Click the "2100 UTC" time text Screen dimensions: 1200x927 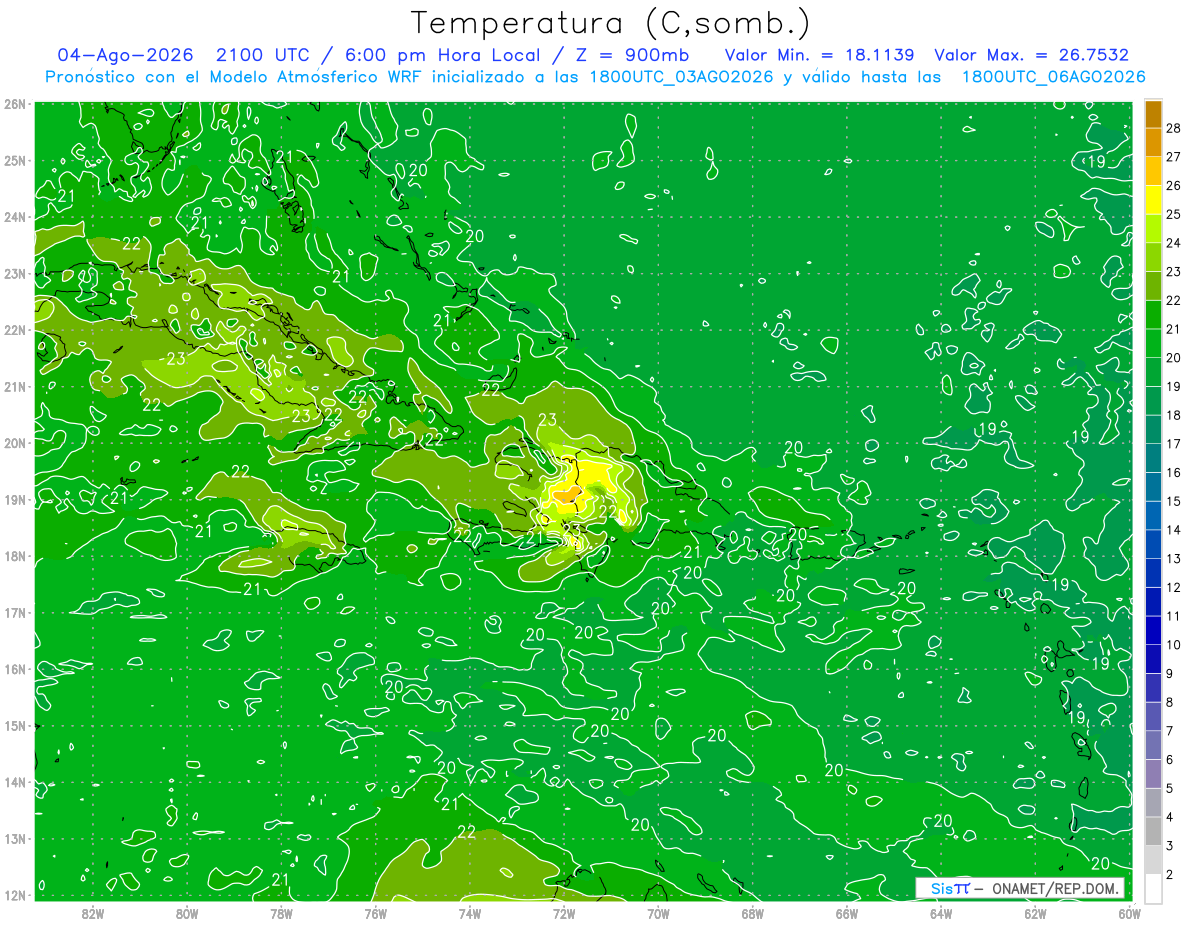(264, 55)
